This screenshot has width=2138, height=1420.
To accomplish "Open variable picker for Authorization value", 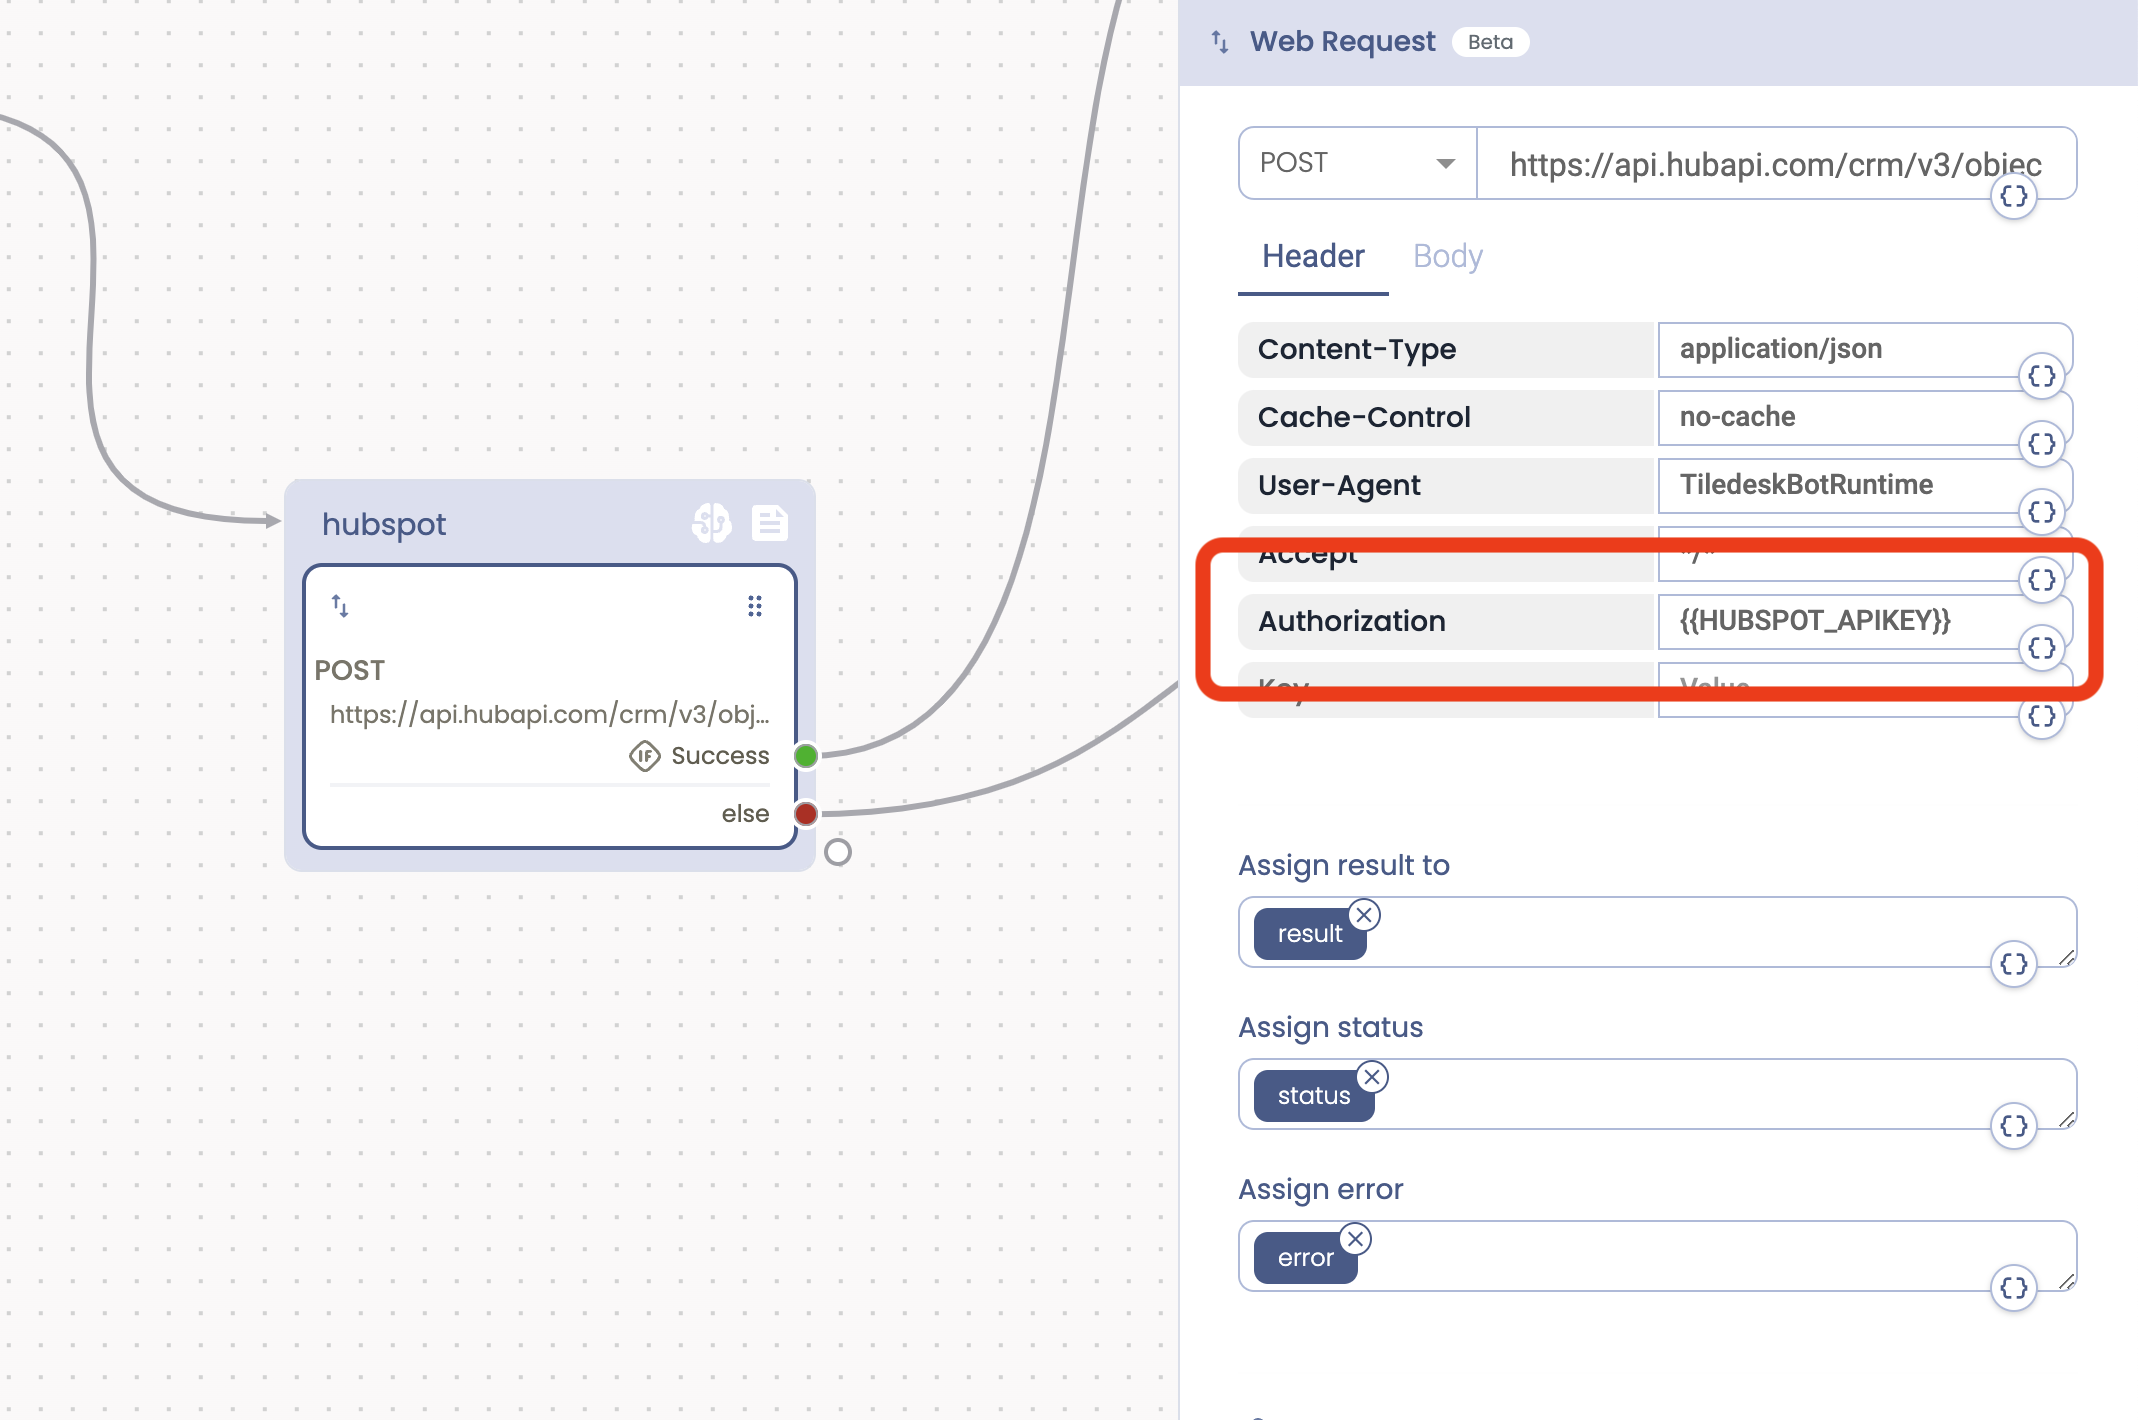I will pos(2041,648).
